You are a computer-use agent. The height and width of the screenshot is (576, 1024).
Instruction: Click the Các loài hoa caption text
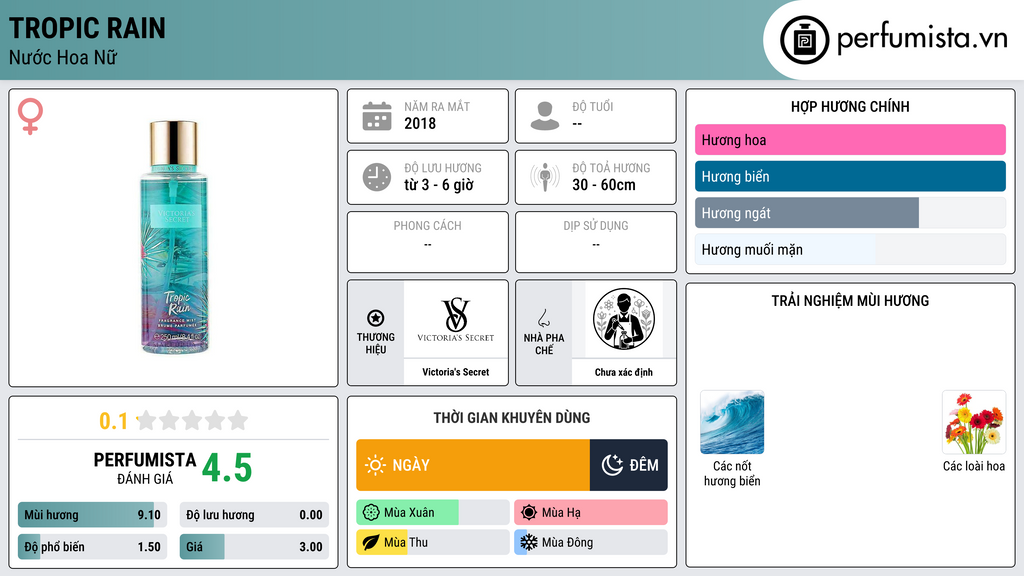pos(974,466)
